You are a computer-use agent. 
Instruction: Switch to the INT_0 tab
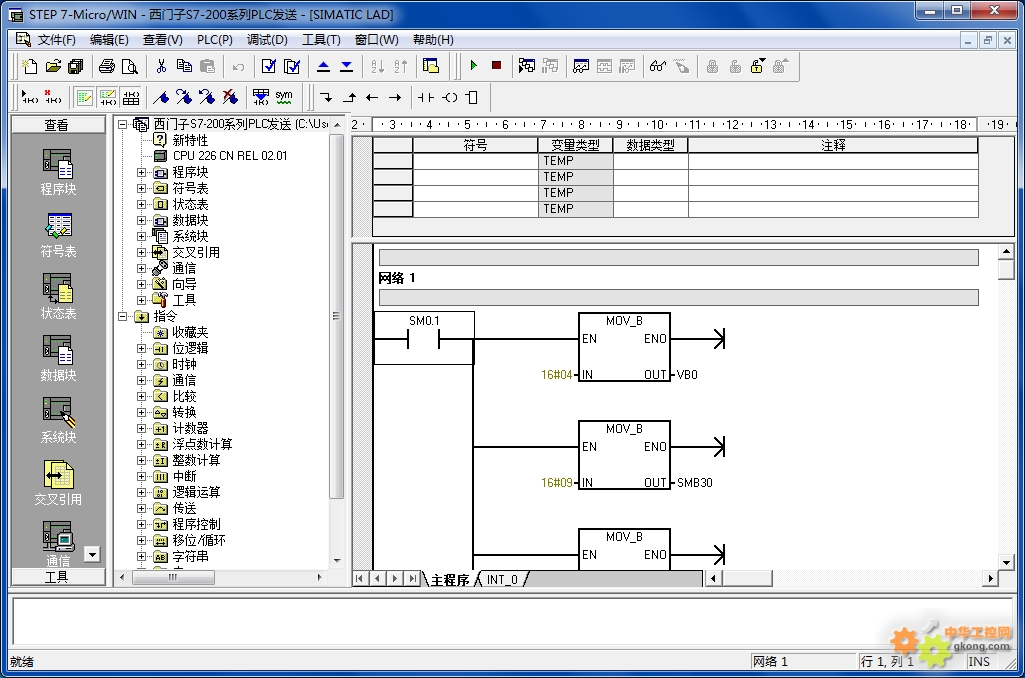point(502,579)
